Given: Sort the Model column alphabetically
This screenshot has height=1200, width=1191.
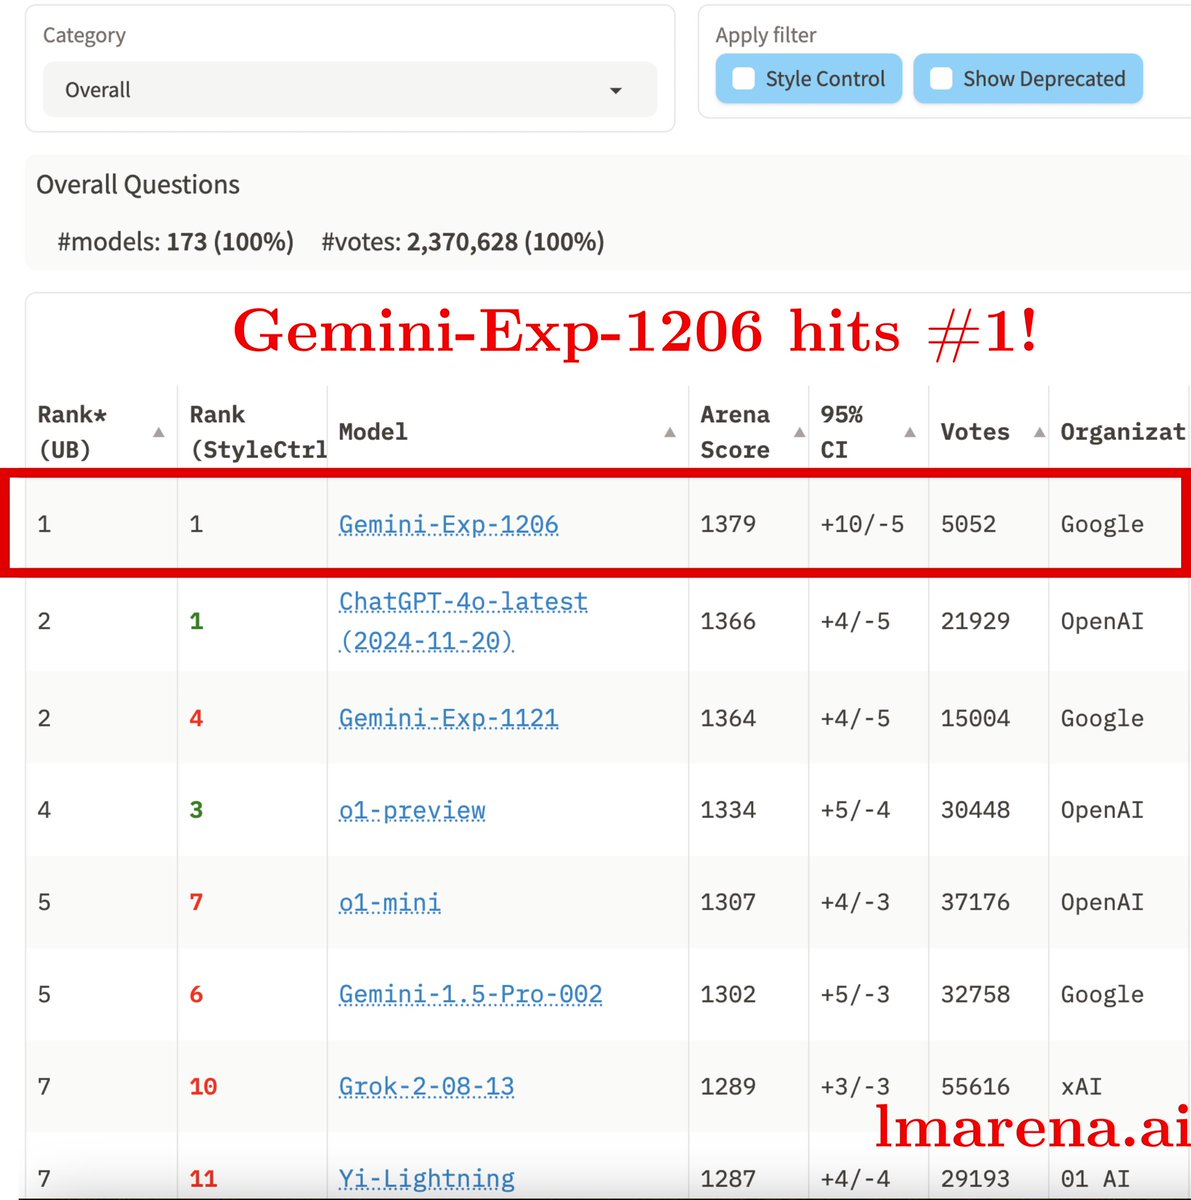Looking at the screenshot, I should (669, 433).
